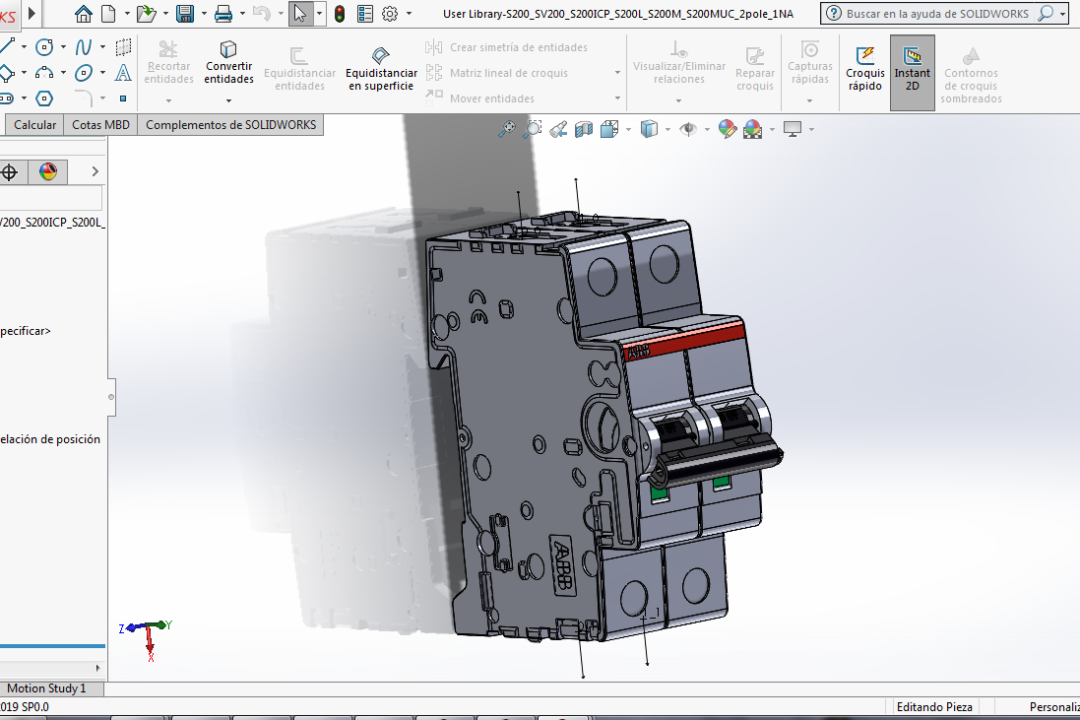1080x720 pixels.
Task: Expand Convertir entidades dropdown arrow
Action: (x=229, y=101)
